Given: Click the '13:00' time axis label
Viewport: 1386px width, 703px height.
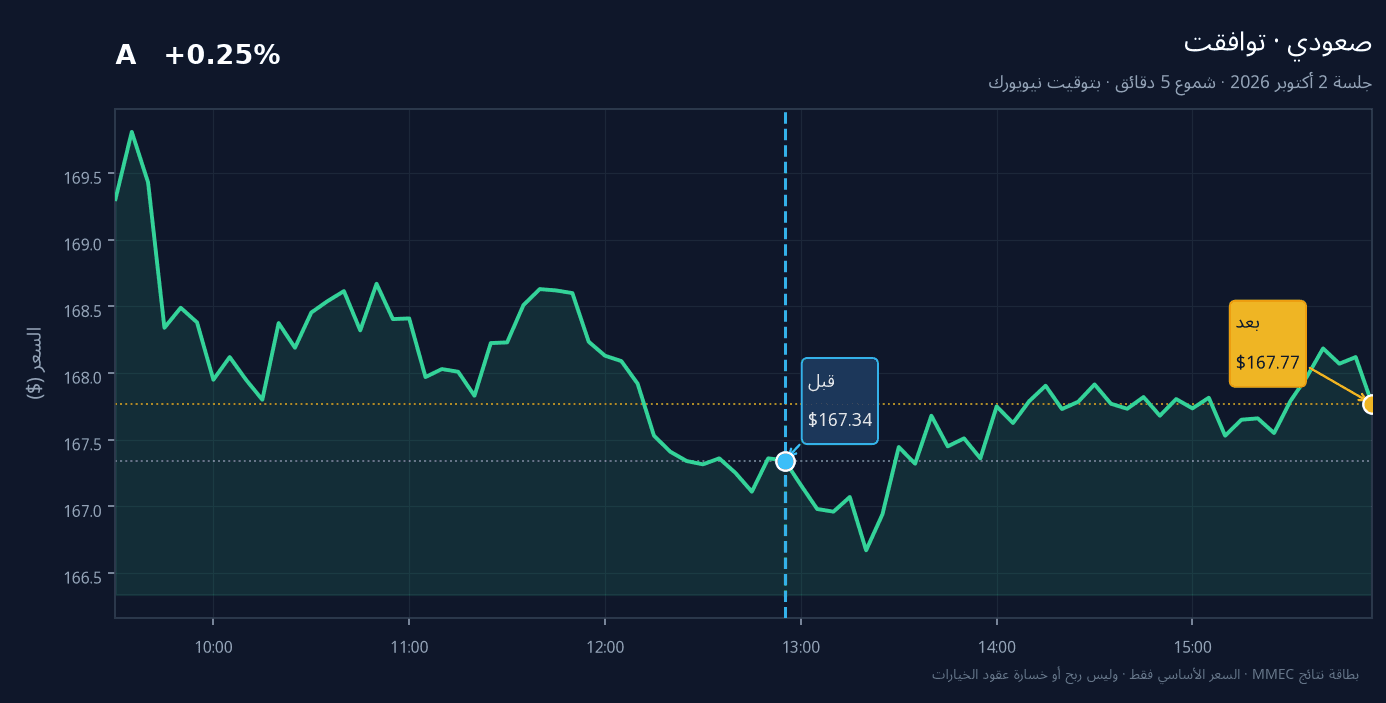Looking at the screenshot, I should pyautogui.click(x=801, y=647).
